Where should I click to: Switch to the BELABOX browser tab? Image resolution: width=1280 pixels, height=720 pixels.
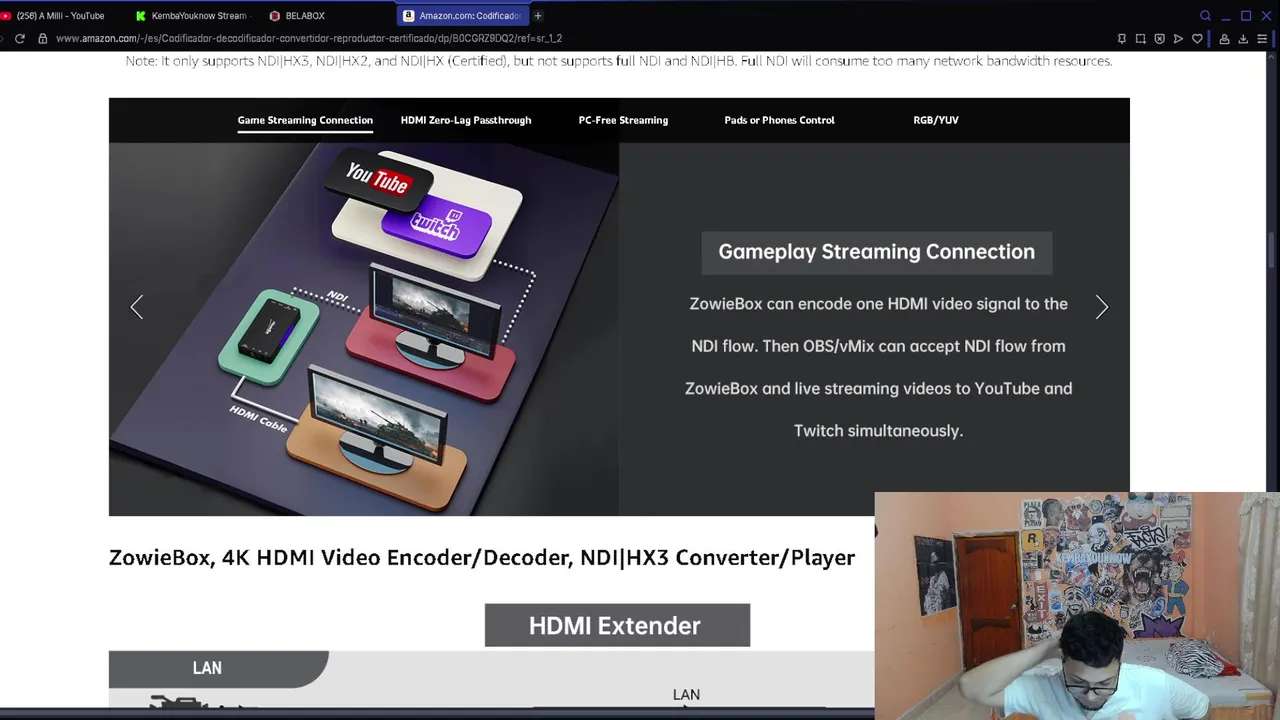[x=325, y=16]
